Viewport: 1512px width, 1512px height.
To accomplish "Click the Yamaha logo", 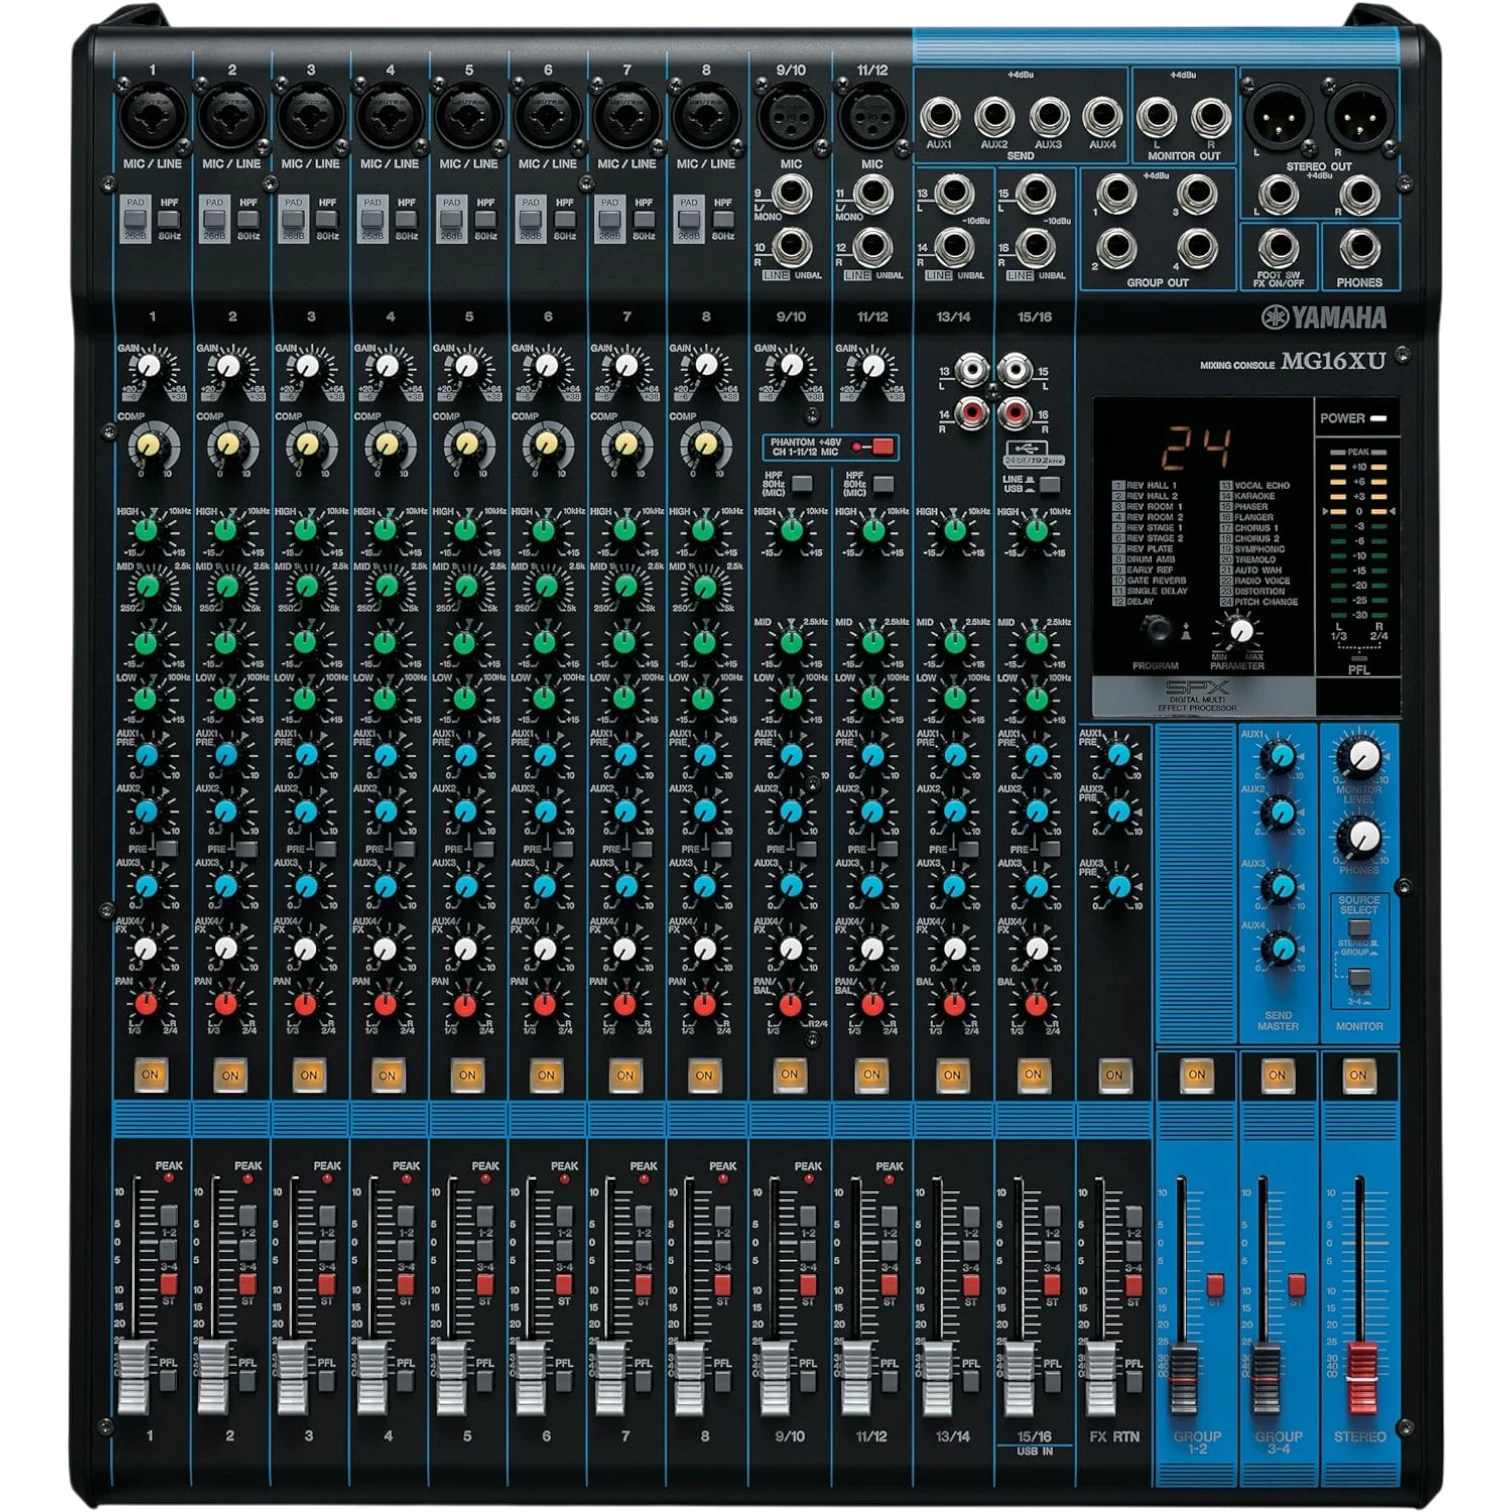I will (1324, 318).
